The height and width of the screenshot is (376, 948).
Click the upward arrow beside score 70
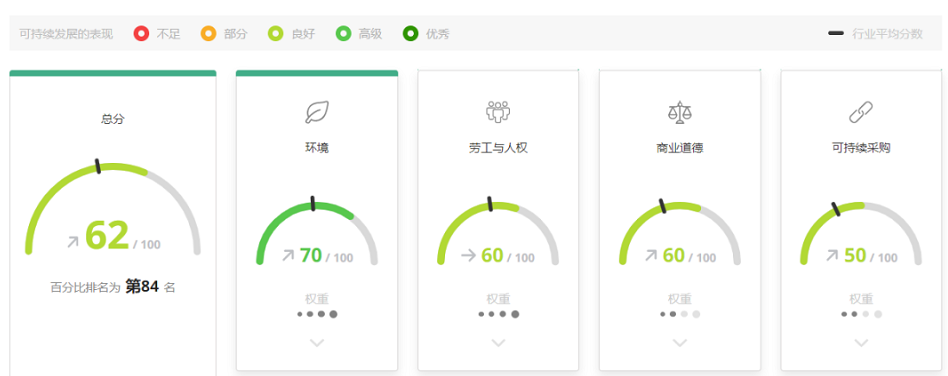click(288, 256)
